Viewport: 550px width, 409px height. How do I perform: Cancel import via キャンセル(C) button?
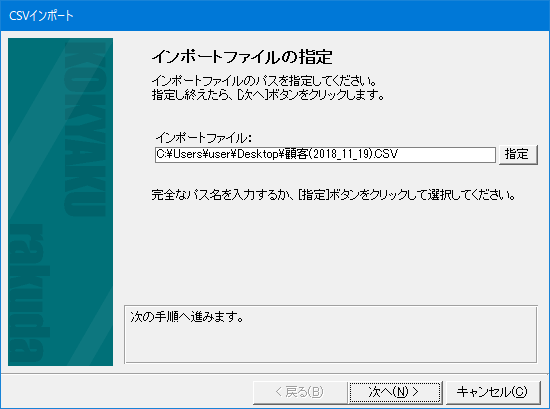tap(492, 392)
